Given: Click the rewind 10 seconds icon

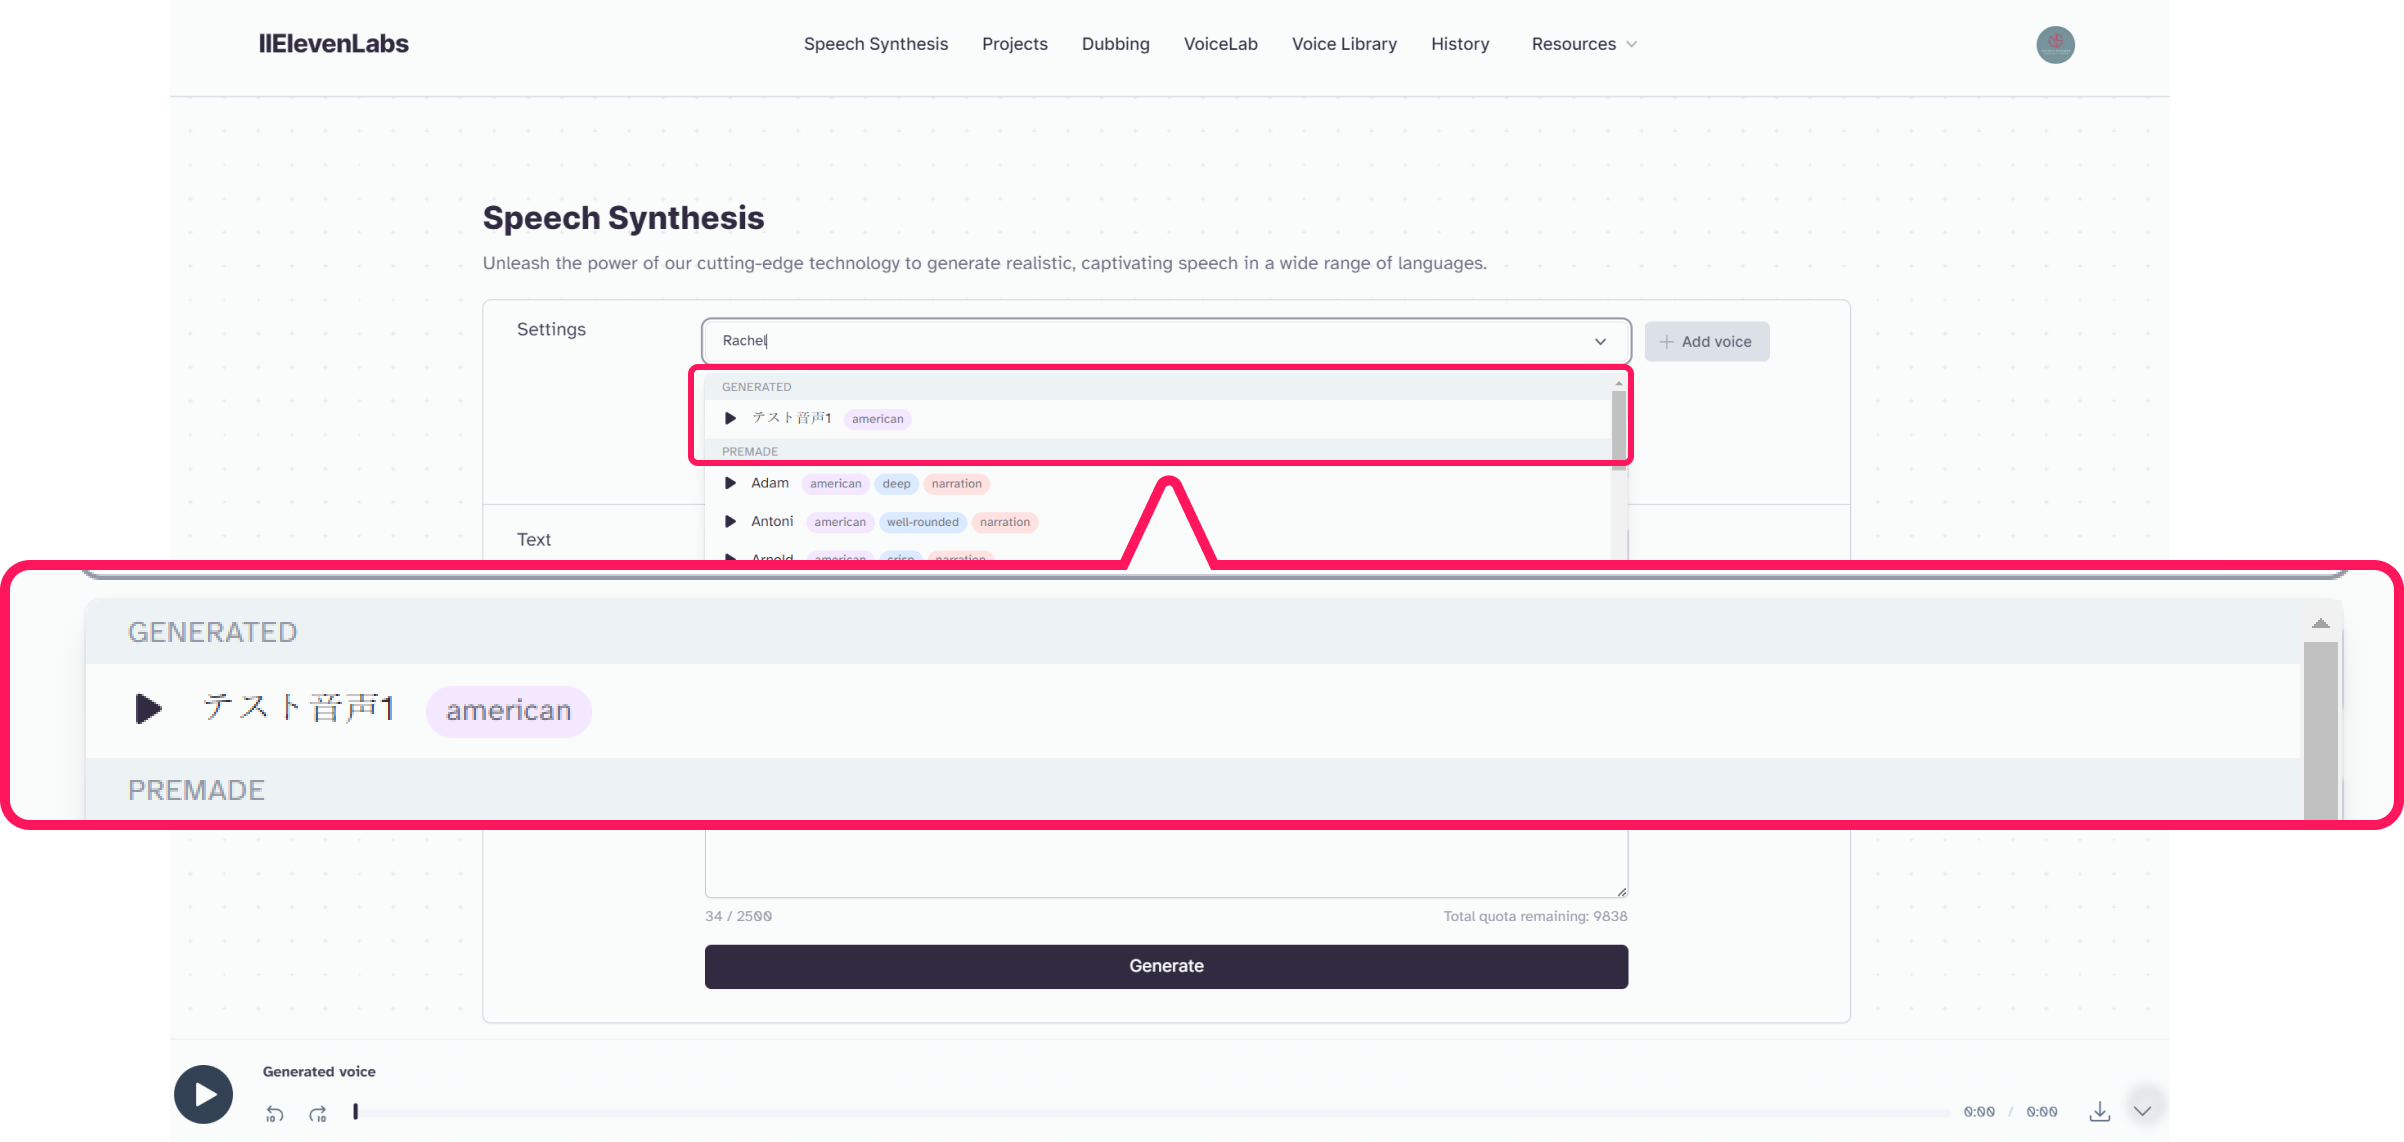Looking at the screenshot, I should [275, 1113].
